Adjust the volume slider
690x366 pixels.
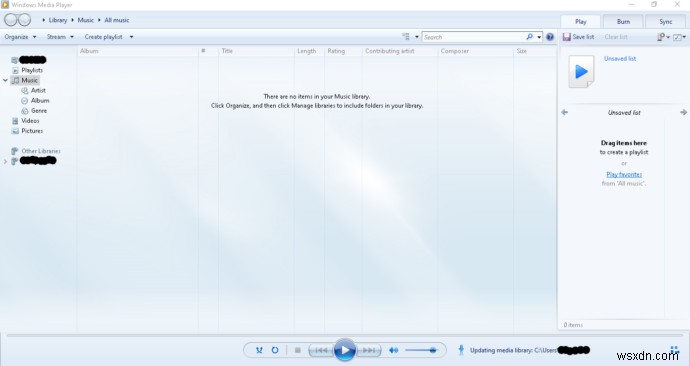point(421,350)
